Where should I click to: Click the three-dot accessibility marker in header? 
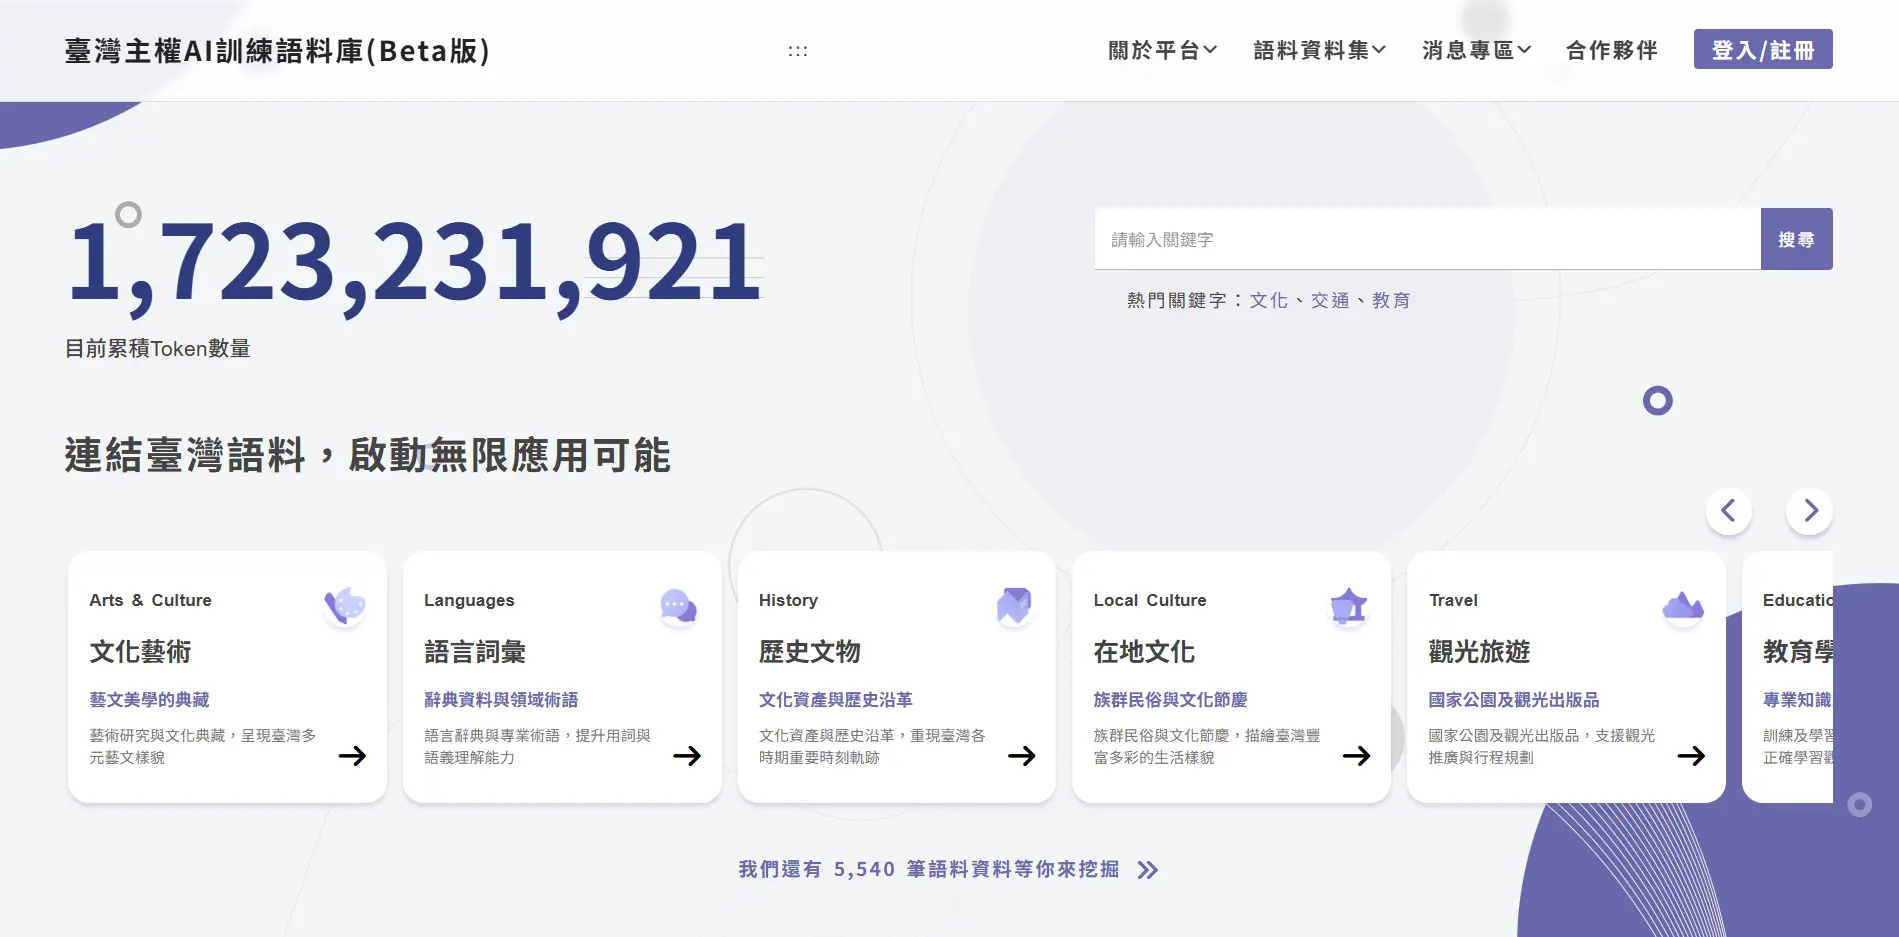[798, 51]
